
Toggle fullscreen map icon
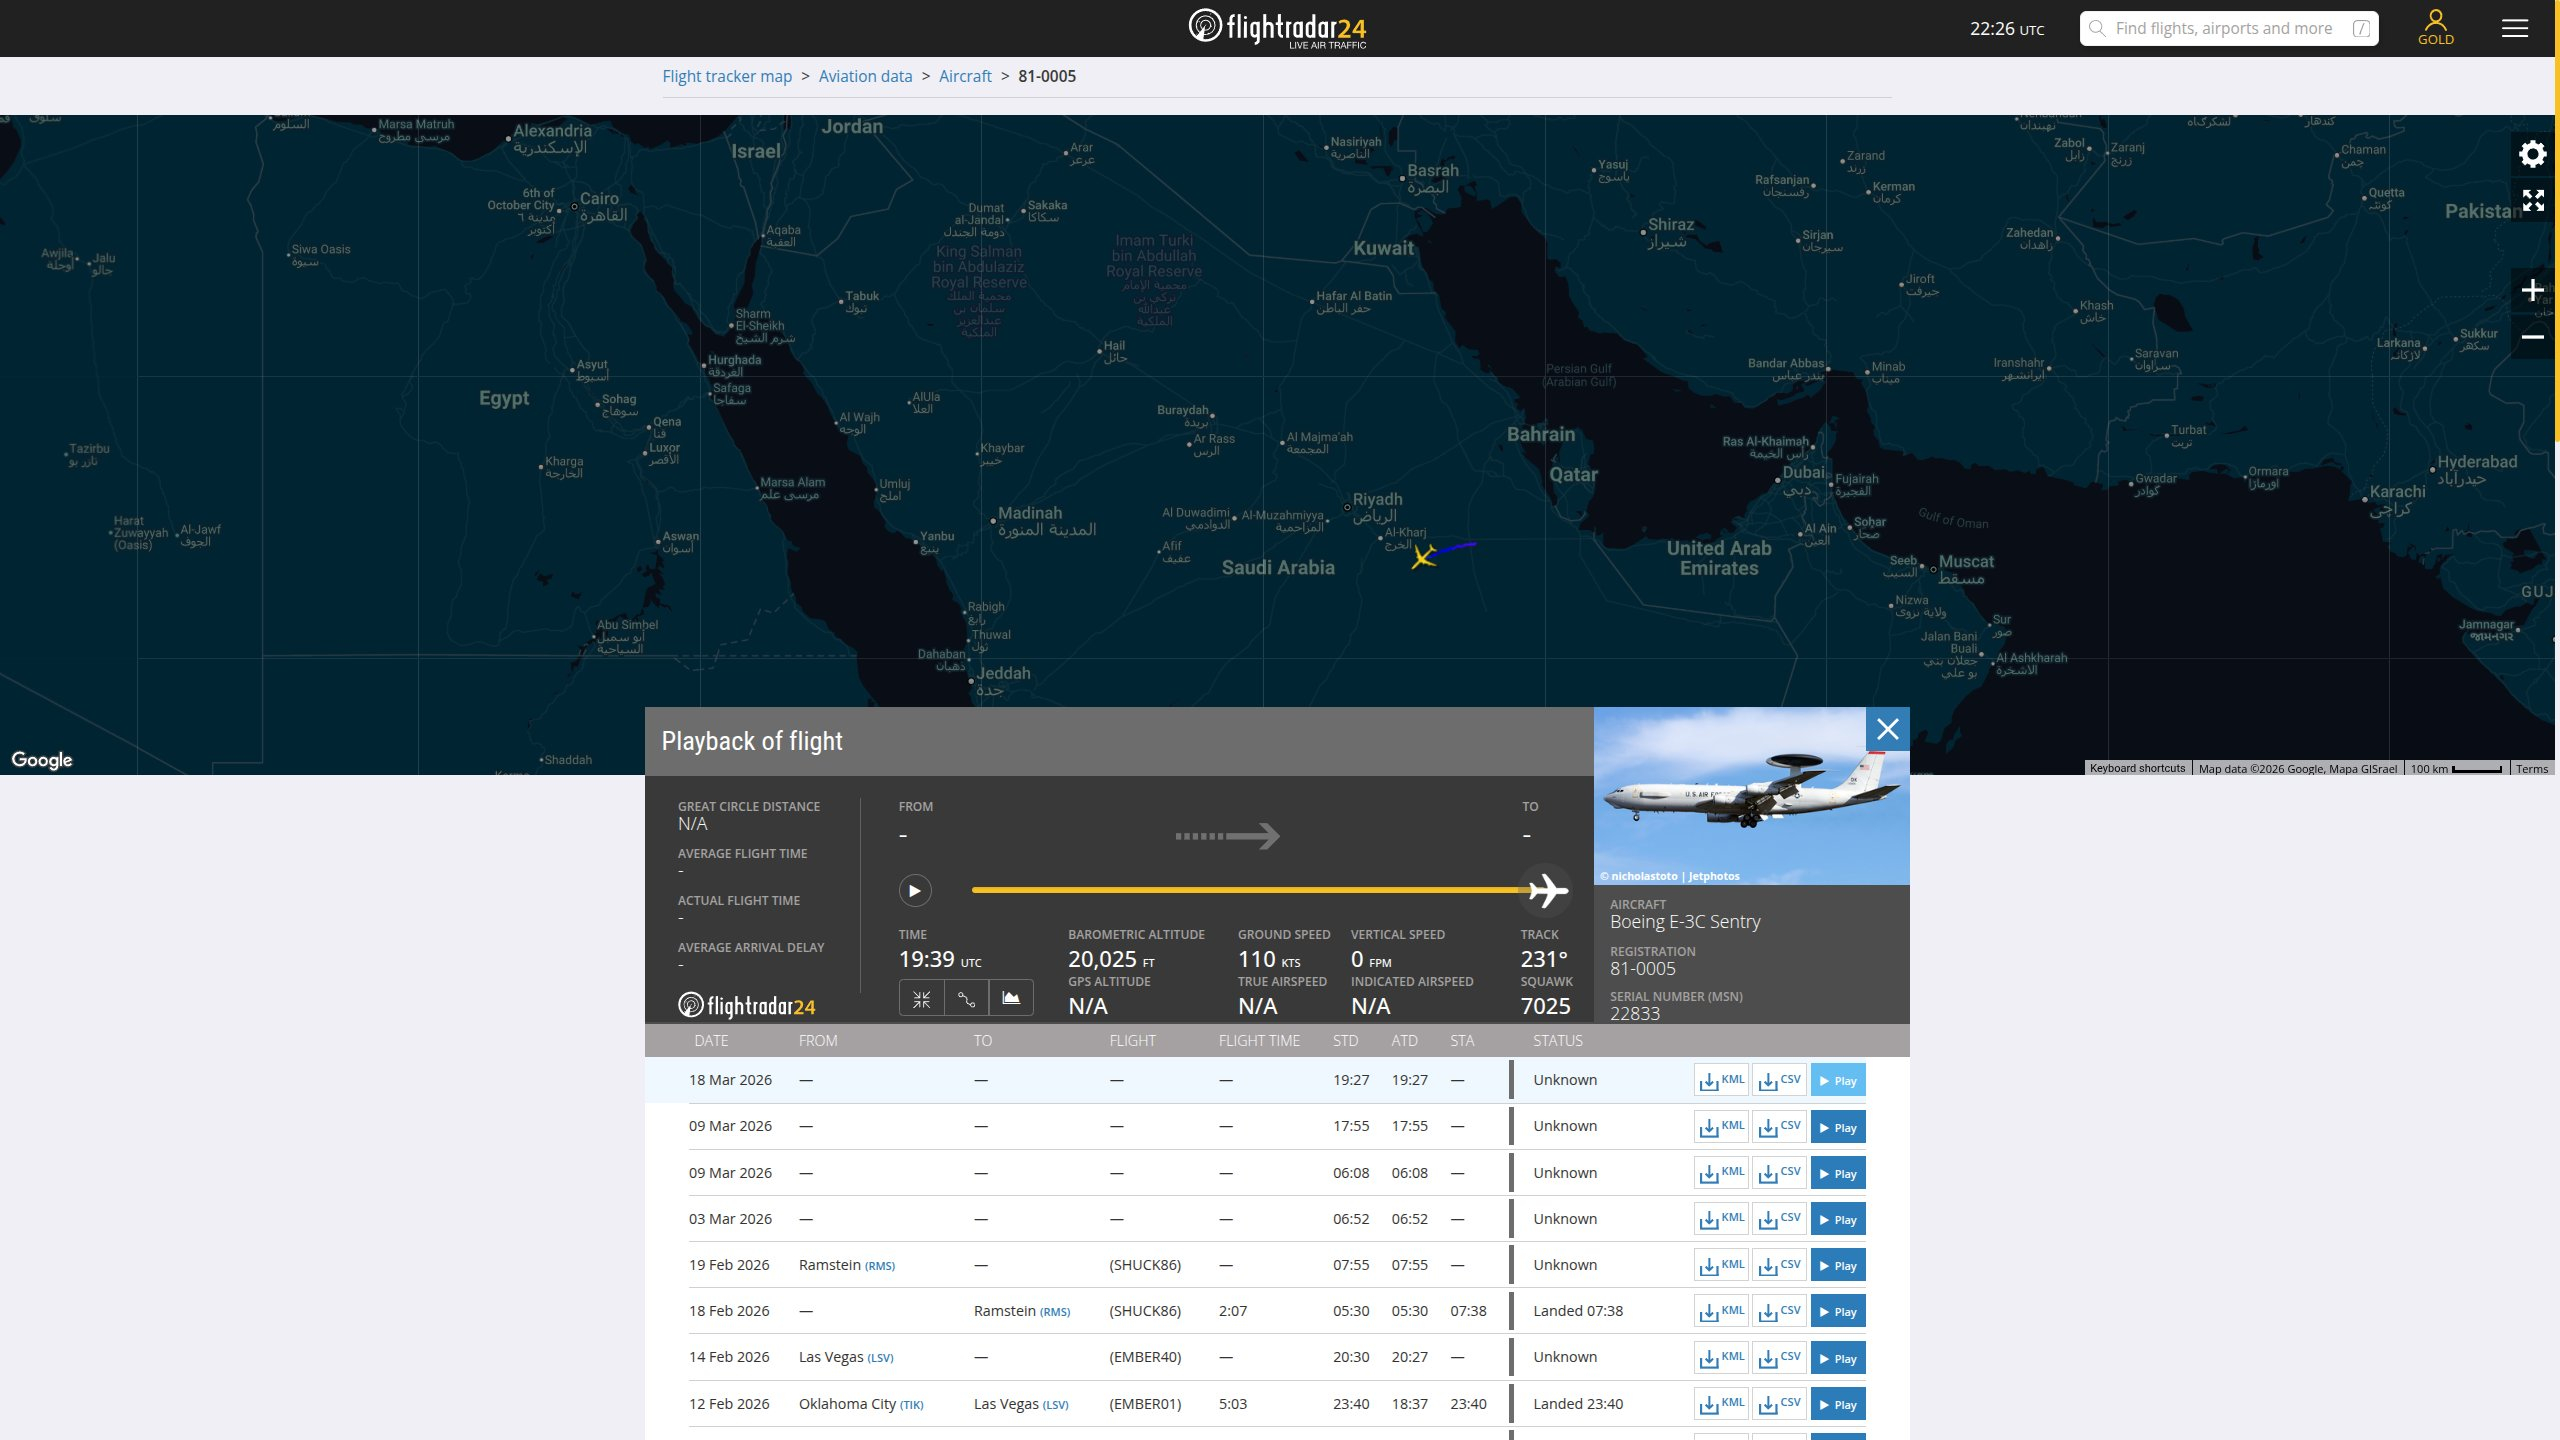click(2532, 201)
